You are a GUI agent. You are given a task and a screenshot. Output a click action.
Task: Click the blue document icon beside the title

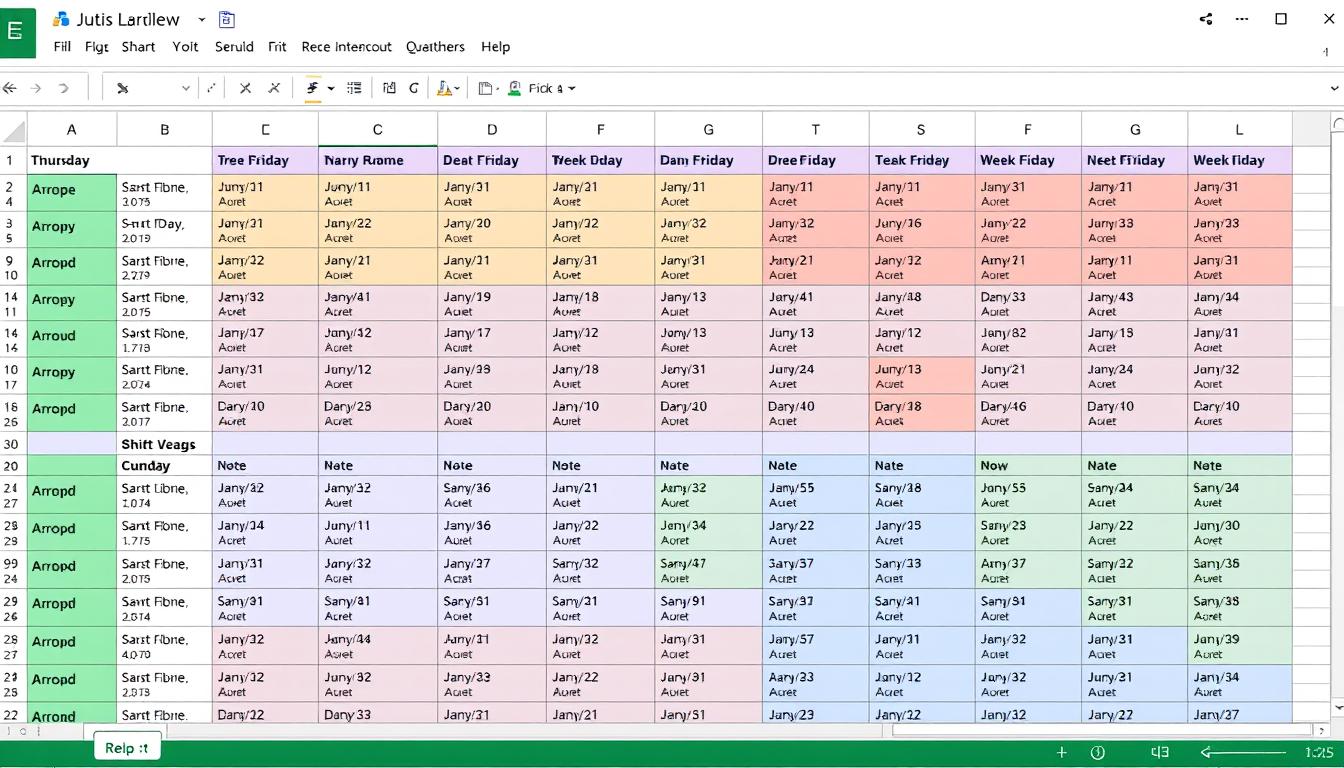pos(61,19)
